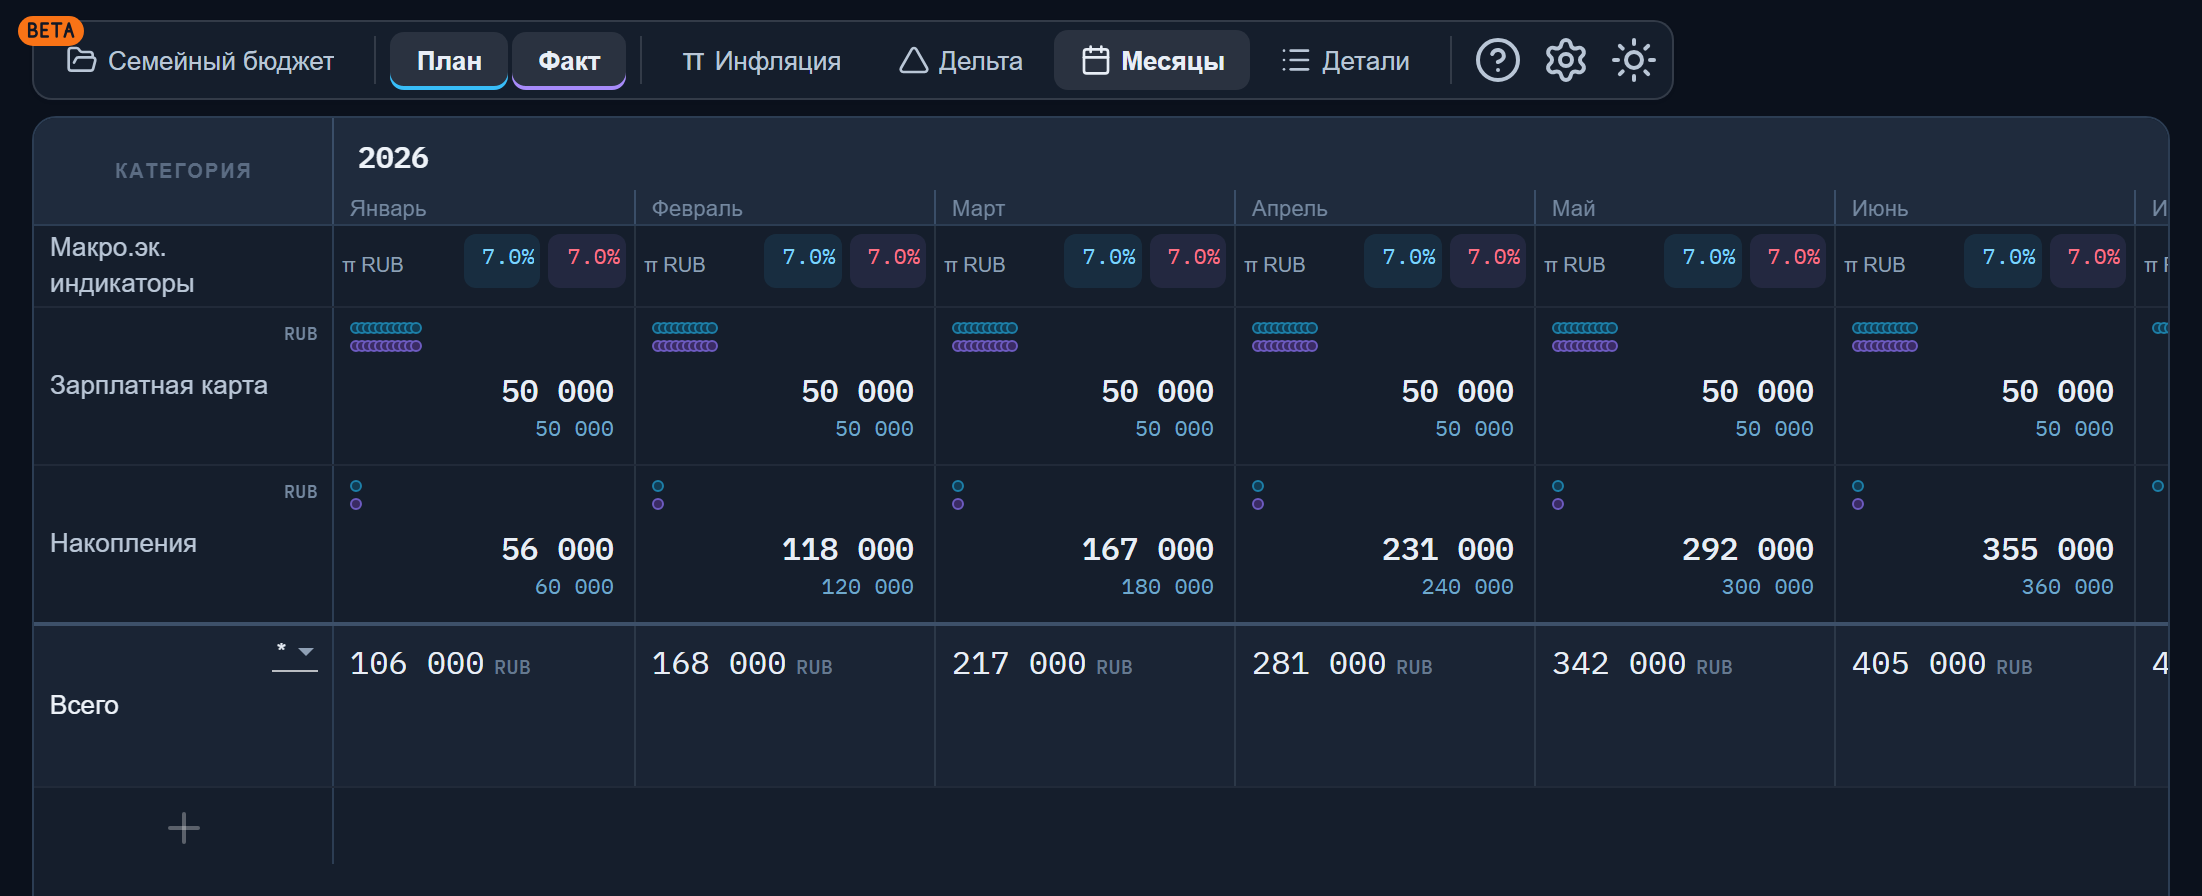Click Накопления Май value 292 000
Image resolution: width=2202 pixels, height=896 pixels.
click(1747, 549)
